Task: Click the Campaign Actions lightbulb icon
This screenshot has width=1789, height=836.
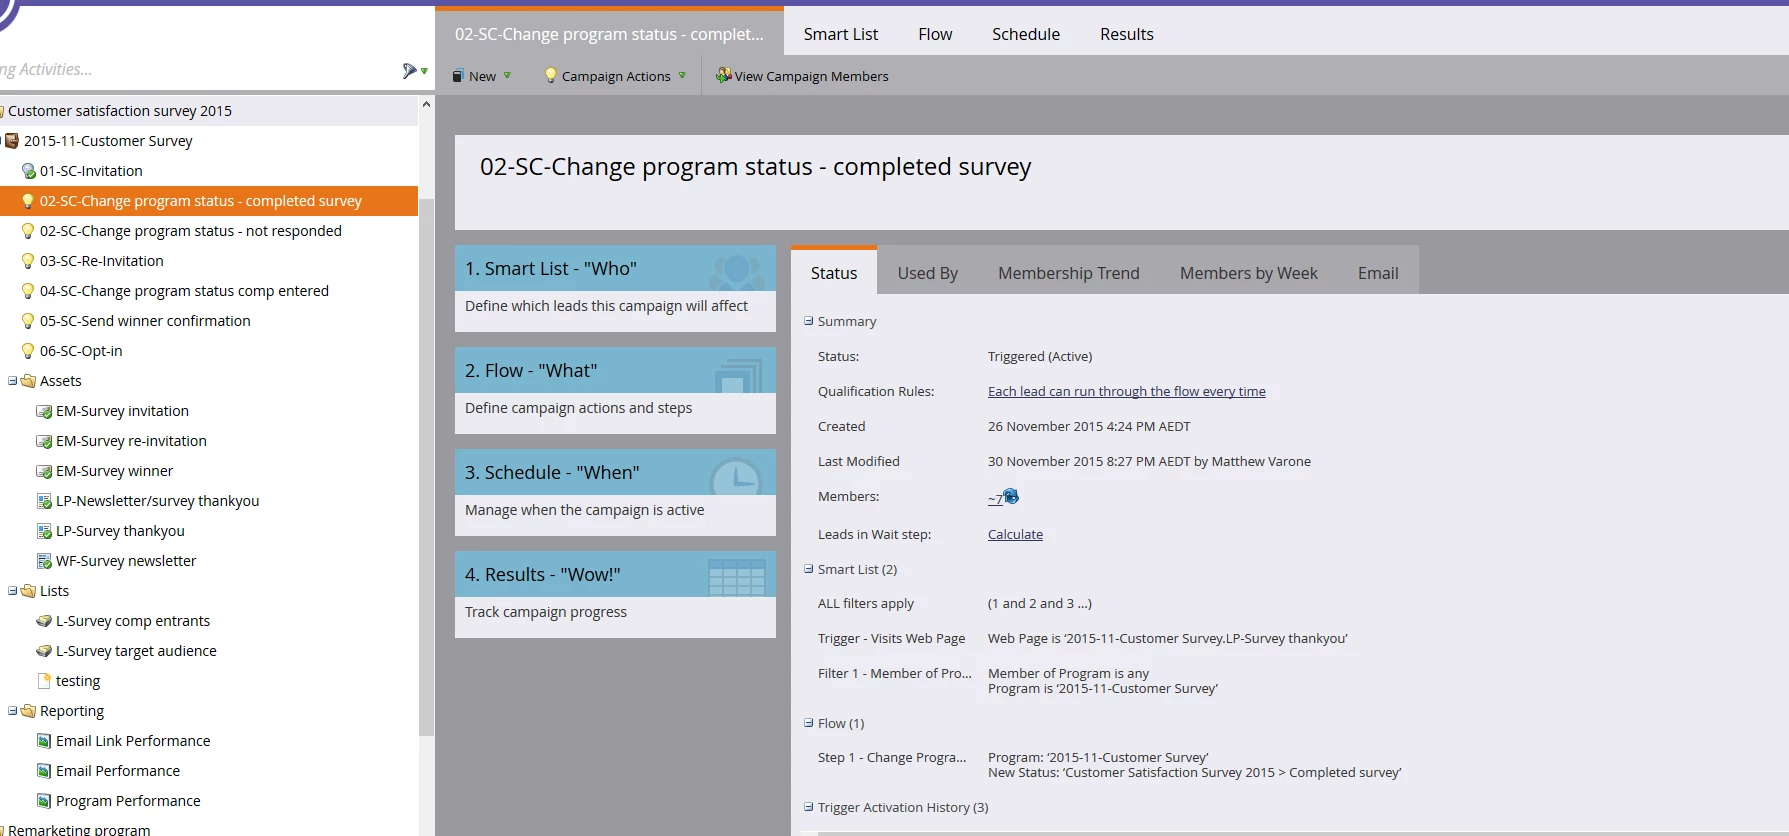Action: click(x=550, y=76)
